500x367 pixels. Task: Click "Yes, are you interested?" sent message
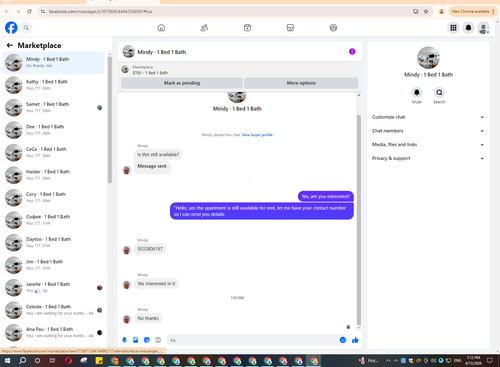pyautogui.click(x=326, y=197)
